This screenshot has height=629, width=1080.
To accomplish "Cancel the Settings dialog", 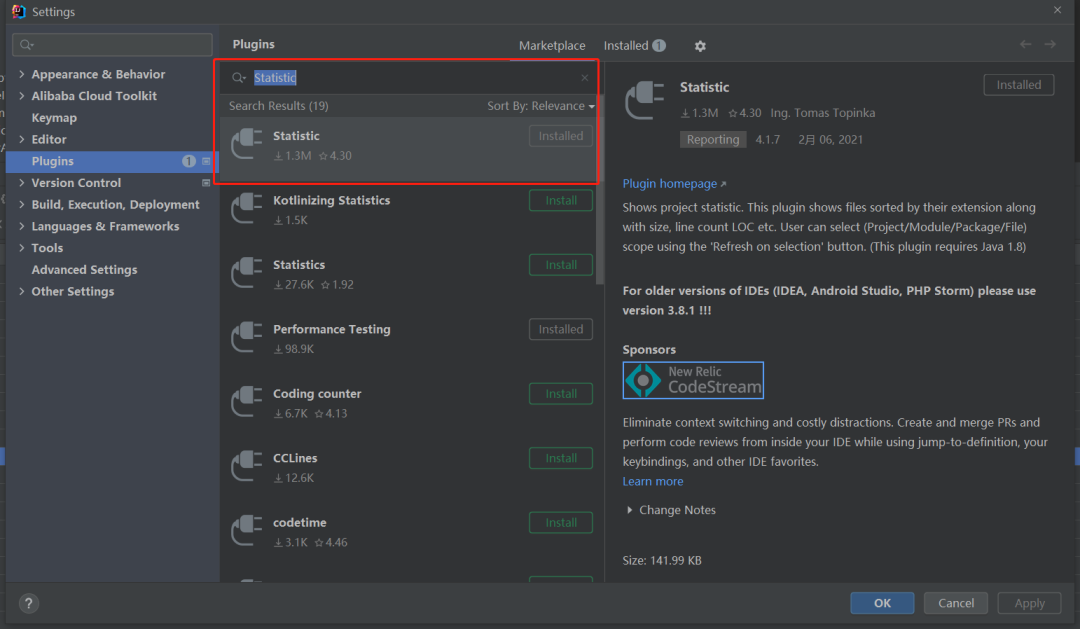I will pos(956,604).
